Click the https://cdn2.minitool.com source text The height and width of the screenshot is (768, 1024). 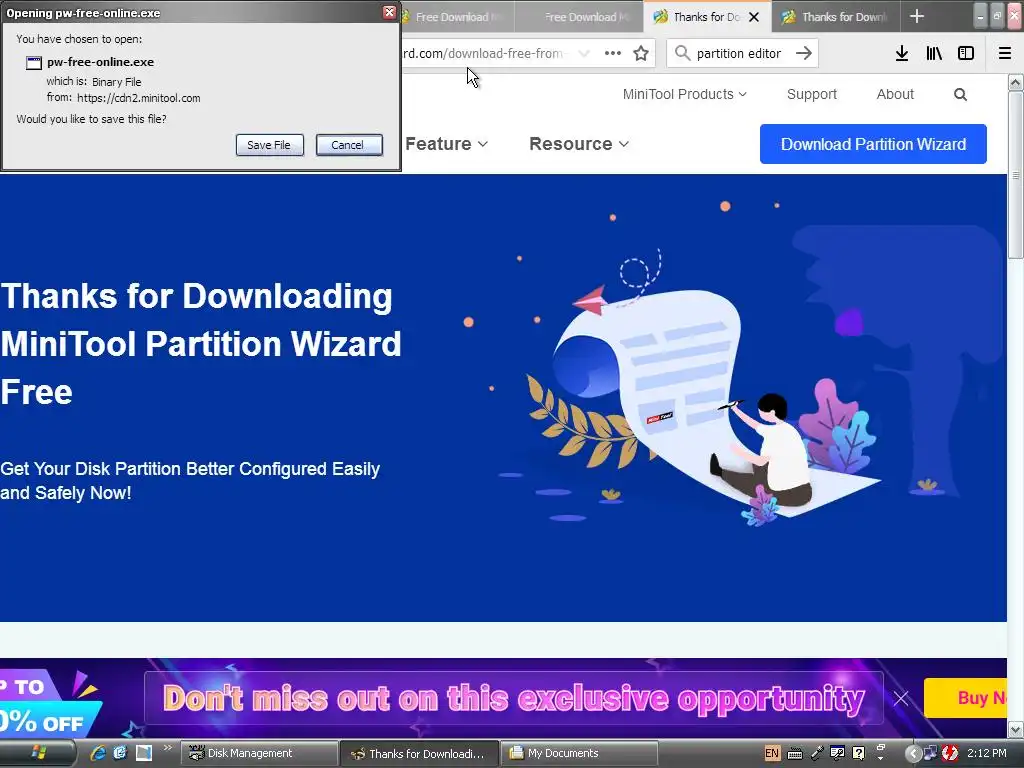click(x=138, y=98)
